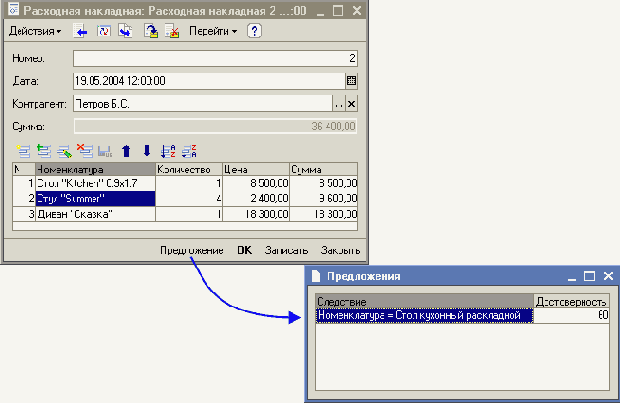Viewport: 620px width, 403px height.
Task: Click the Номенклатура column header
Action: (x=95, y=170)
